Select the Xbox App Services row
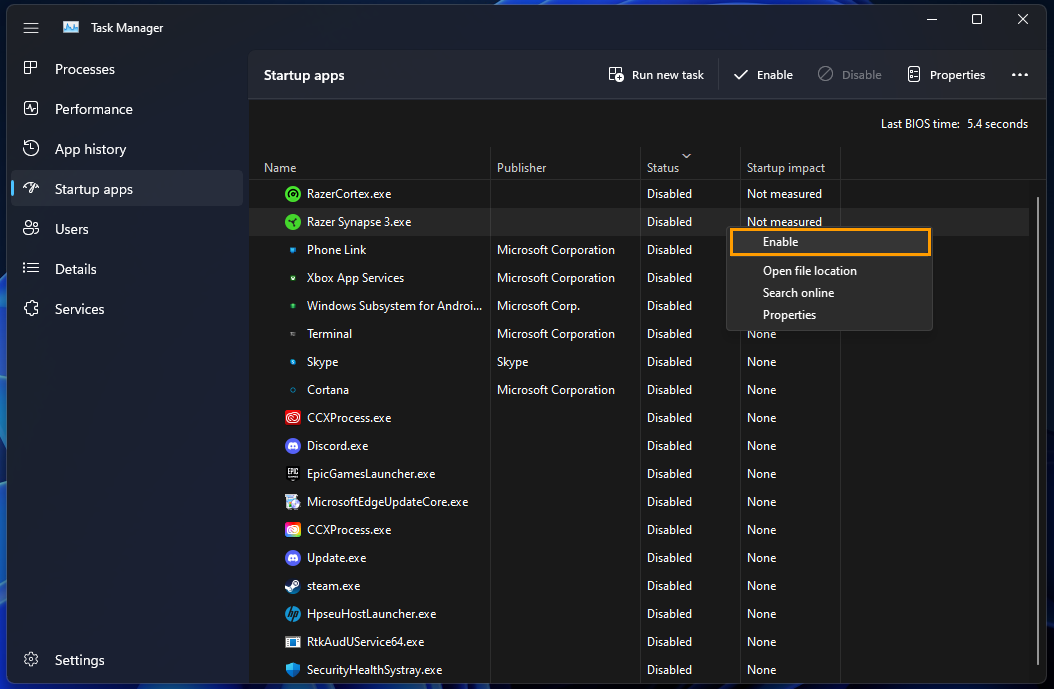Viewport: 1054px width, 689px height. pyautogui.click(x=639, y=278)
